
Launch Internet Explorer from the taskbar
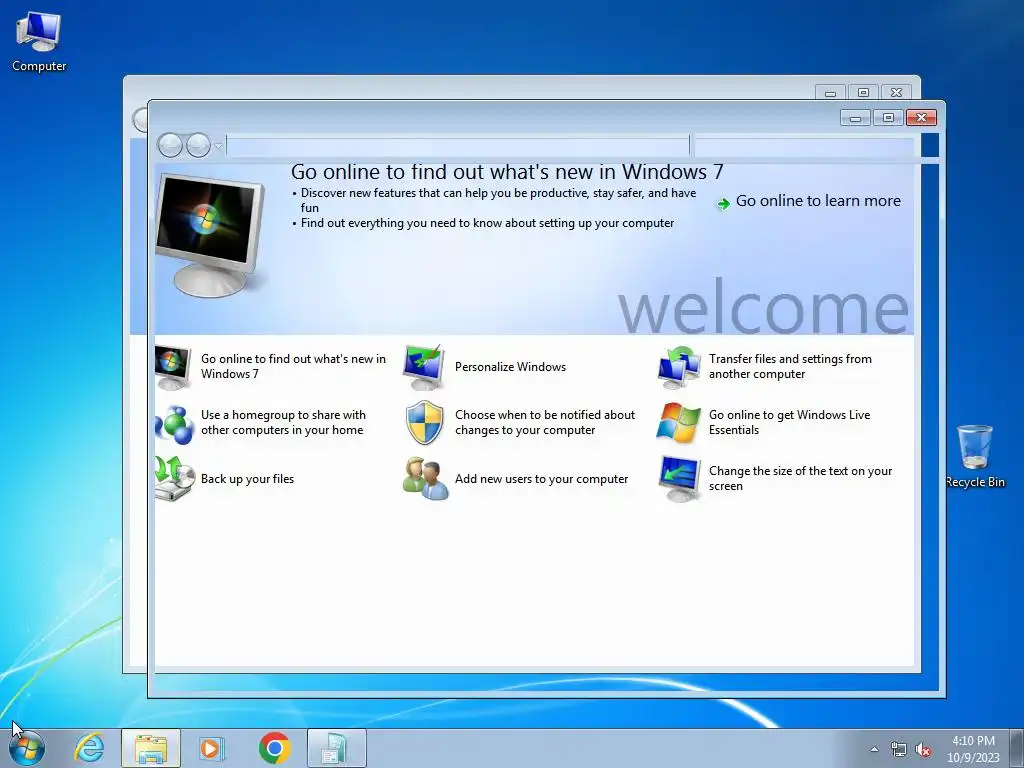(89, 748)
